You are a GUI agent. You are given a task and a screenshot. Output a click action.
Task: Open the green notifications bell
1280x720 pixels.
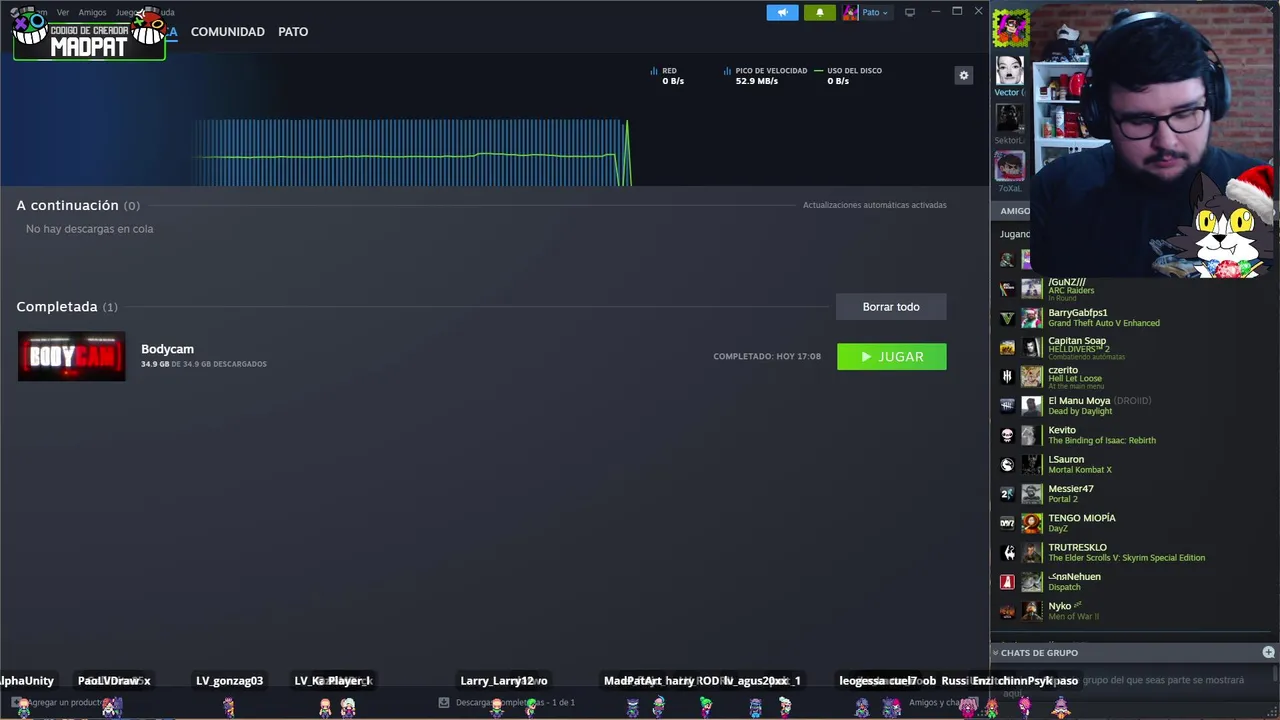[819, 12]
